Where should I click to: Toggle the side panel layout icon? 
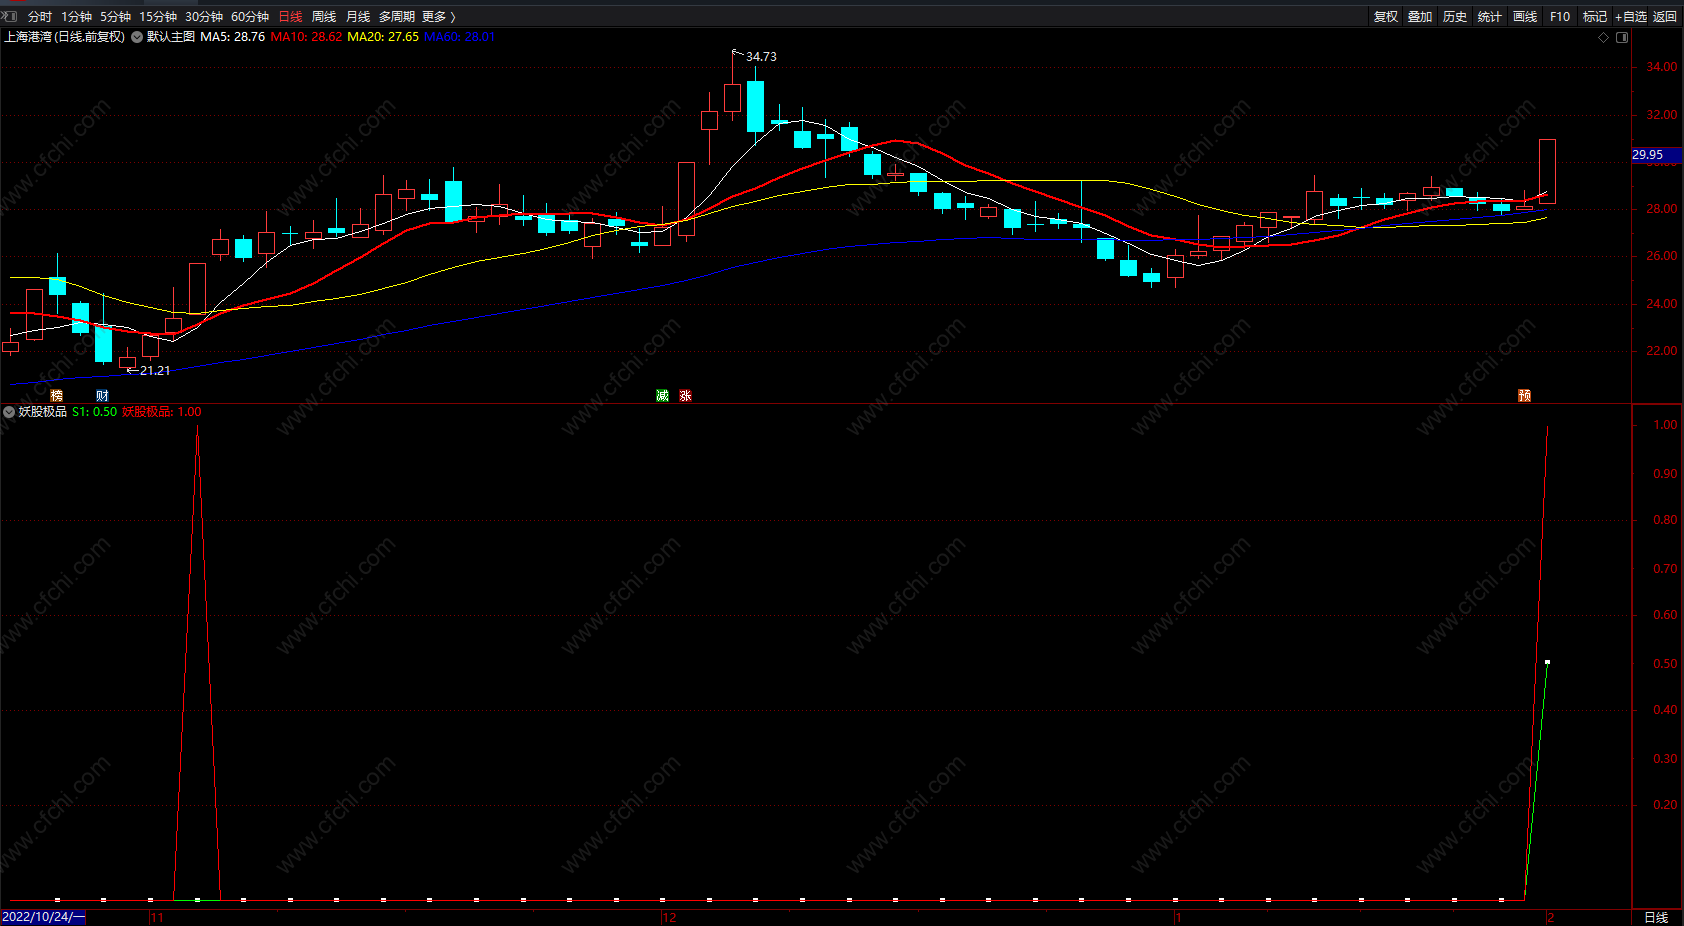coord(1622,37)
